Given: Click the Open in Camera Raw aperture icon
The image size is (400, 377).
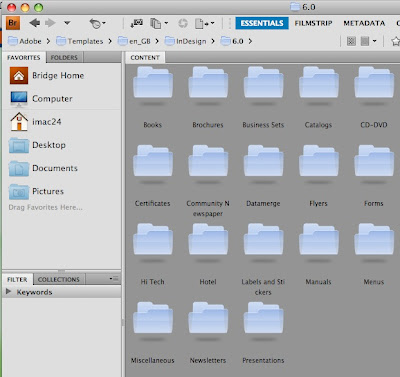Looking at the screenshot, I should tap(183, 23).
